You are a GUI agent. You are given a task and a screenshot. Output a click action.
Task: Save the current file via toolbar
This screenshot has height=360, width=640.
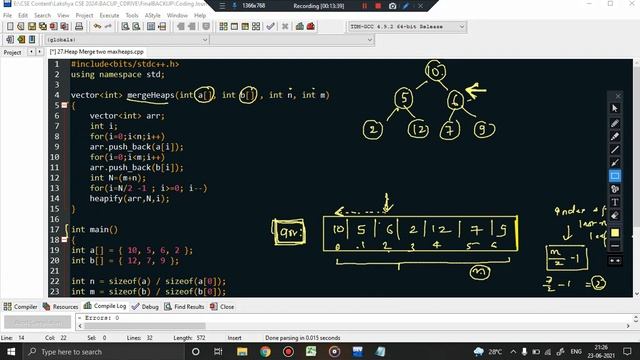(32, 26)
